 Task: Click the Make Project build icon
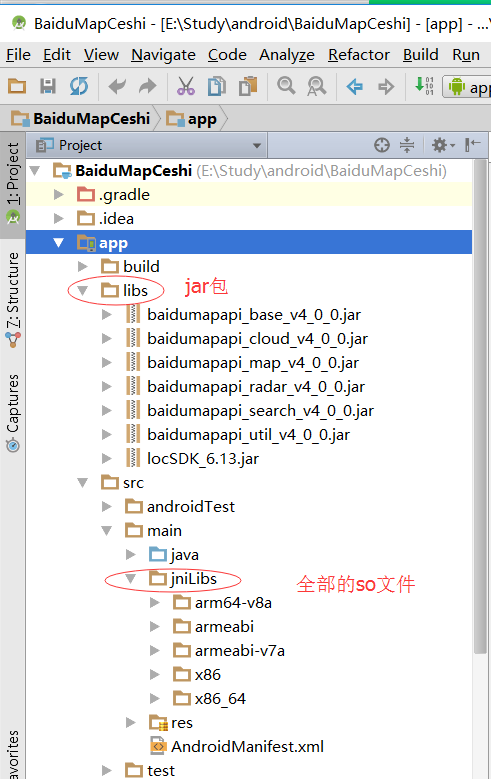coord(424,86)
